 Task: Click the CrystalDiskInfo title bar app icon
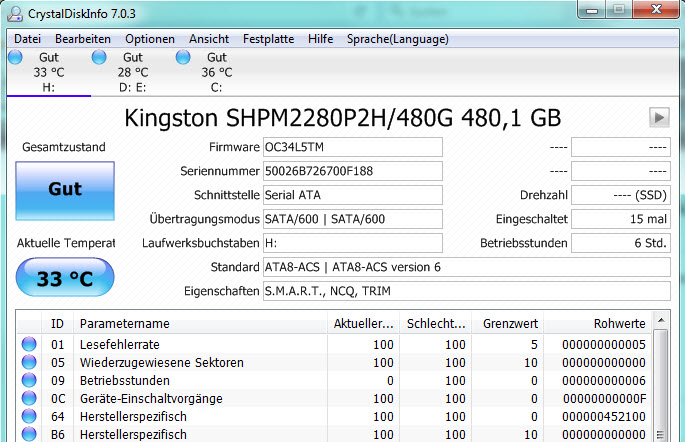point(15,14)
